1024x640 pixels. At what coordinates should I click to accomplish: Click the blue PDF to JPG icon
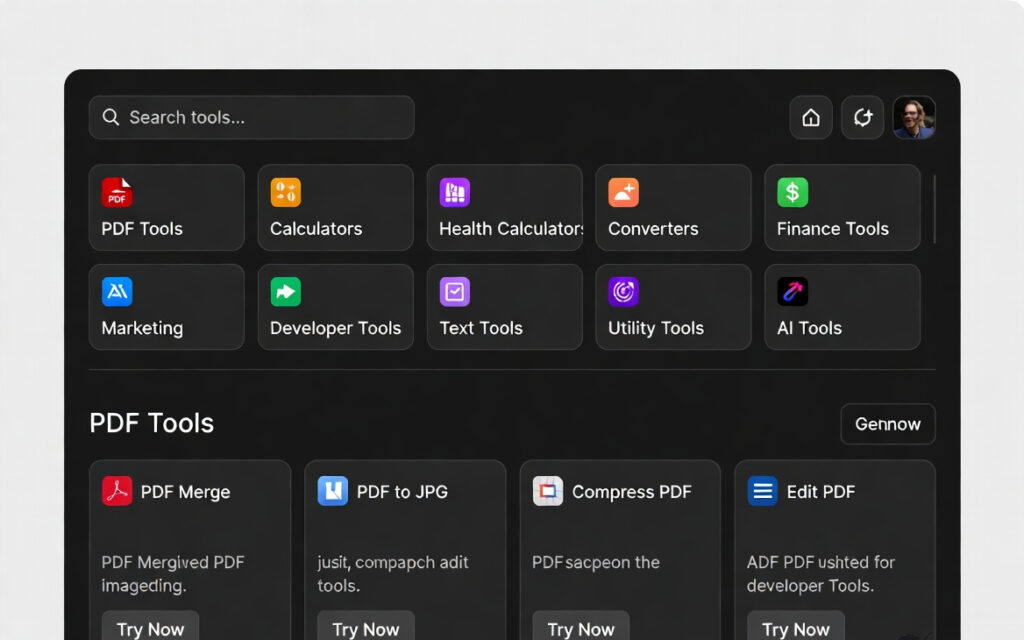(x=332, y=490)
